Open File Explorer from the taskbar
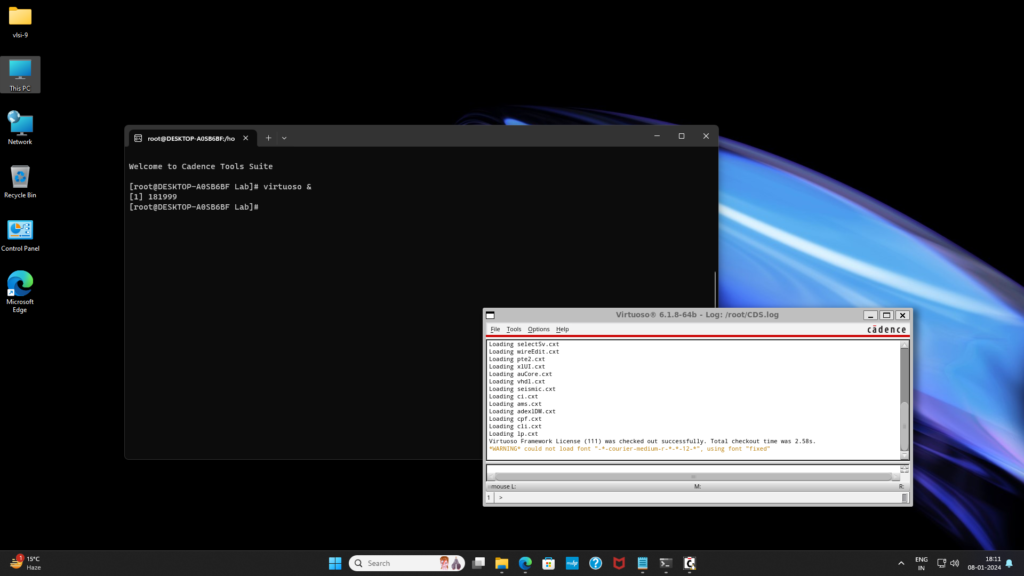Screen dimensions: 1024x576 click(x=502, y=563)
